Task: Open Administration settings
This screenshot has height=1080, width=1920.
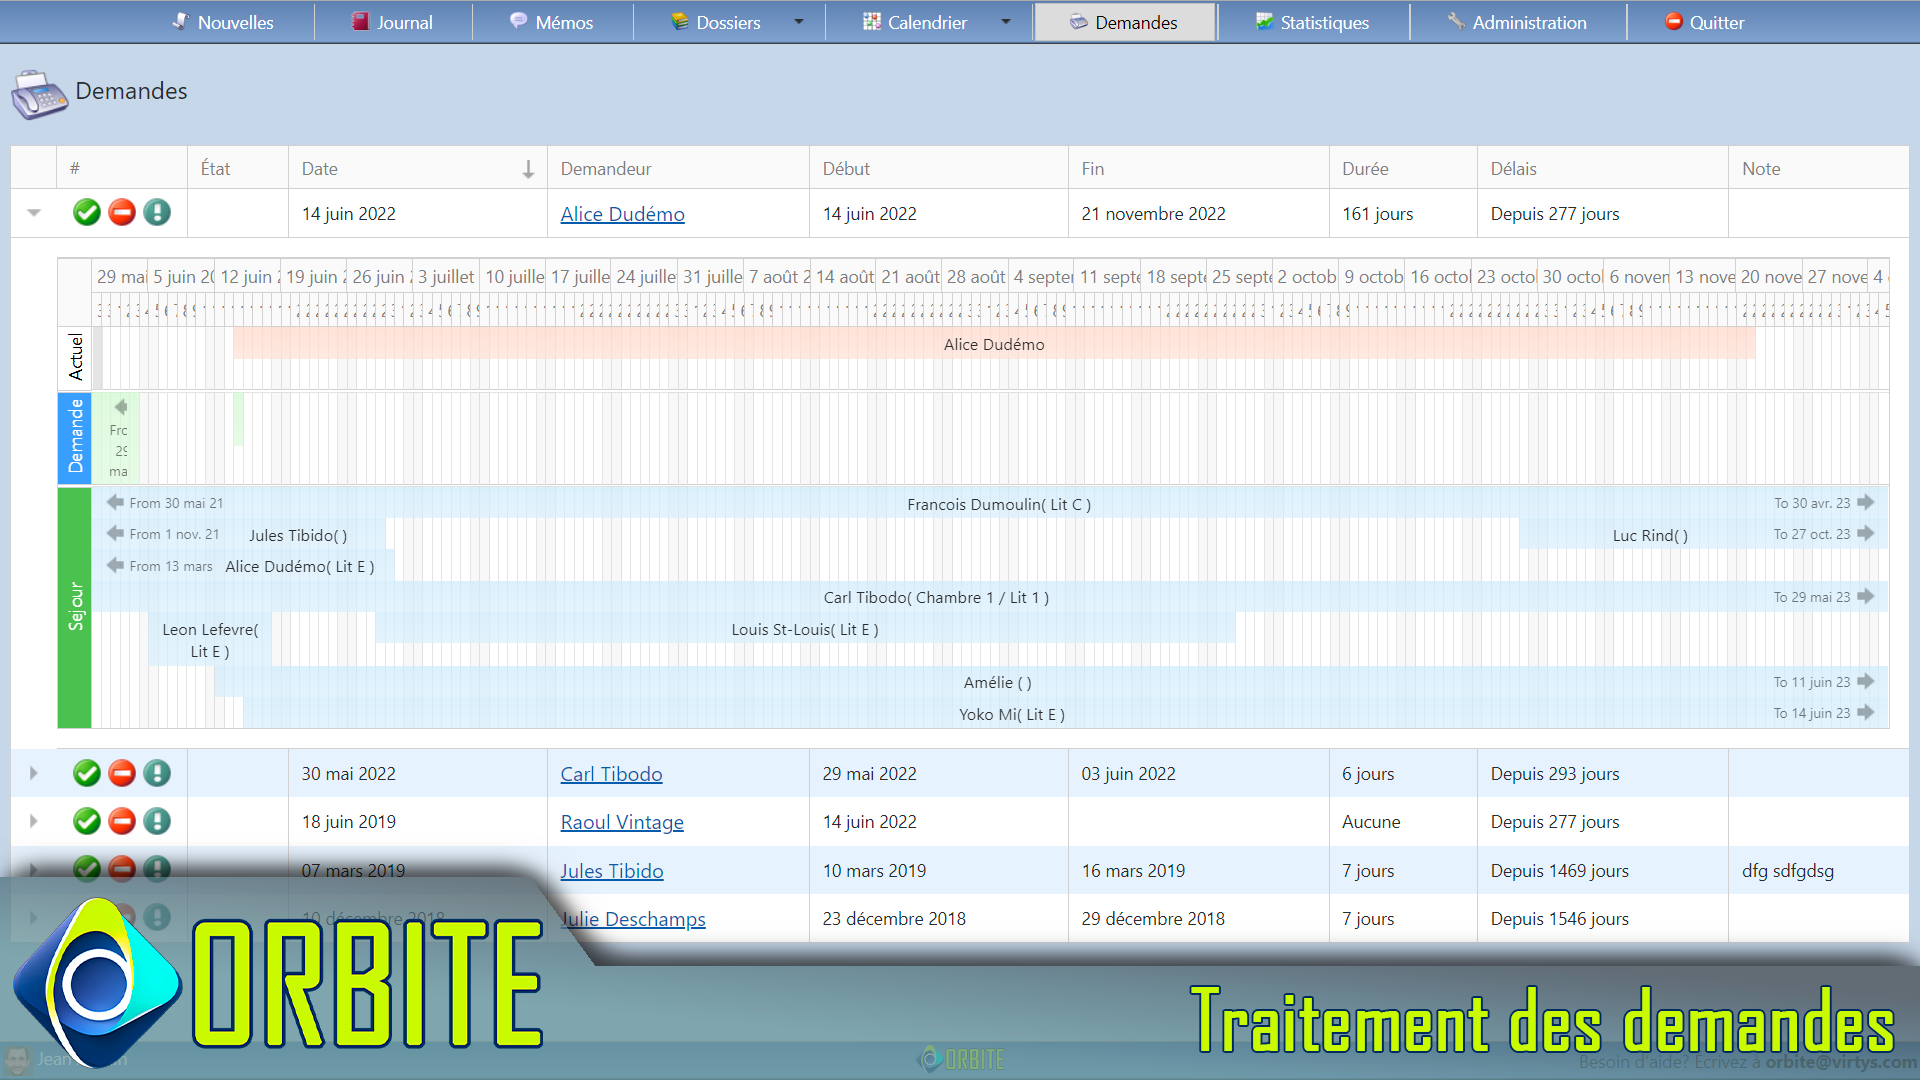Action: [x=1516, y=22]
